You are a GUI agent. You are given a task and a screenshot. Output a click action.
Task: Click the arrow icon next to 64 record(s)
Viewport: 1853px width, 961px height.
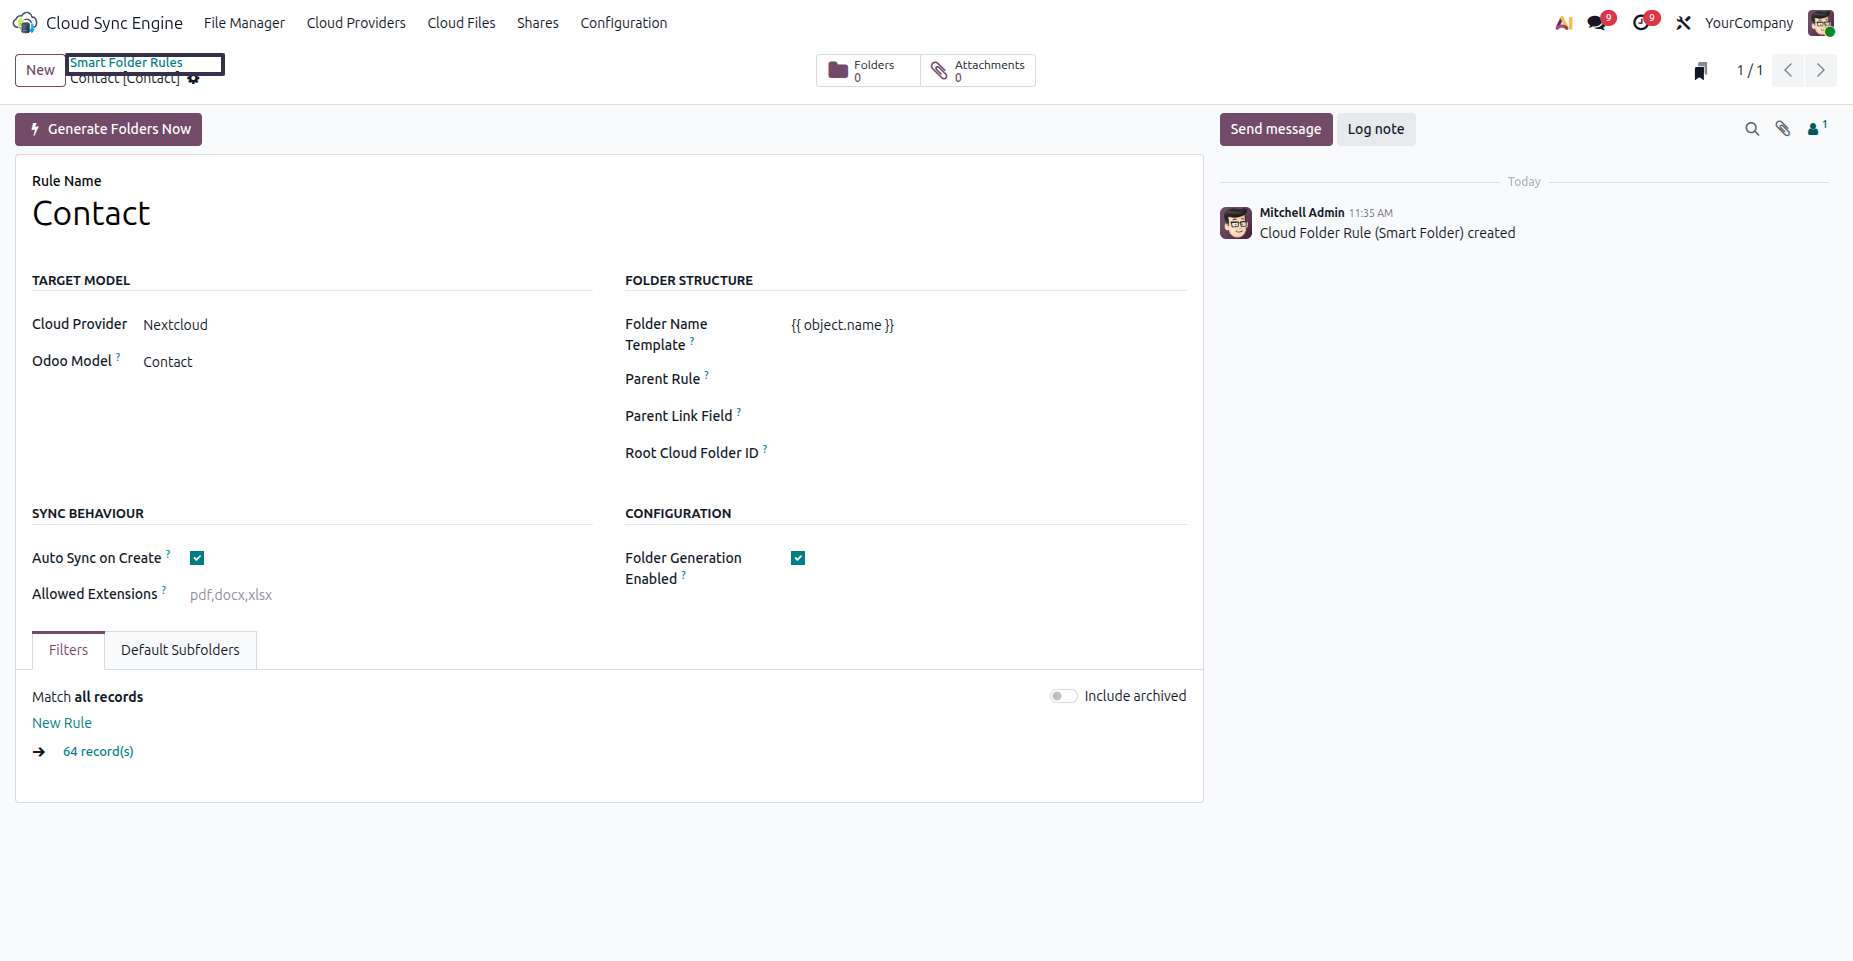tap(39, 752)
